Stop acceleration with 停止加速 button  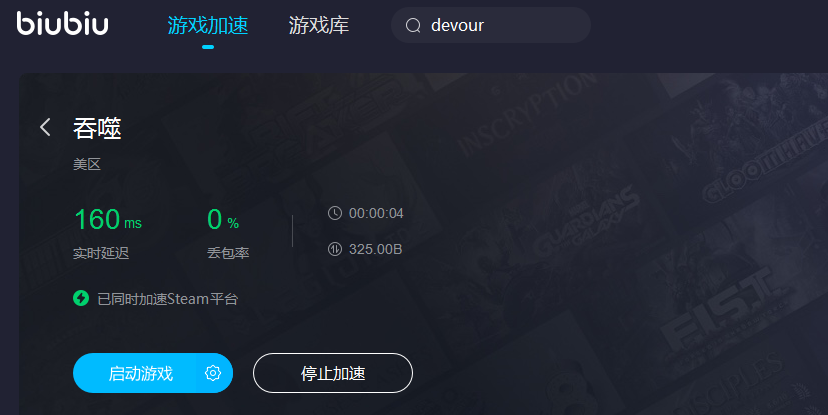[333, 373]
